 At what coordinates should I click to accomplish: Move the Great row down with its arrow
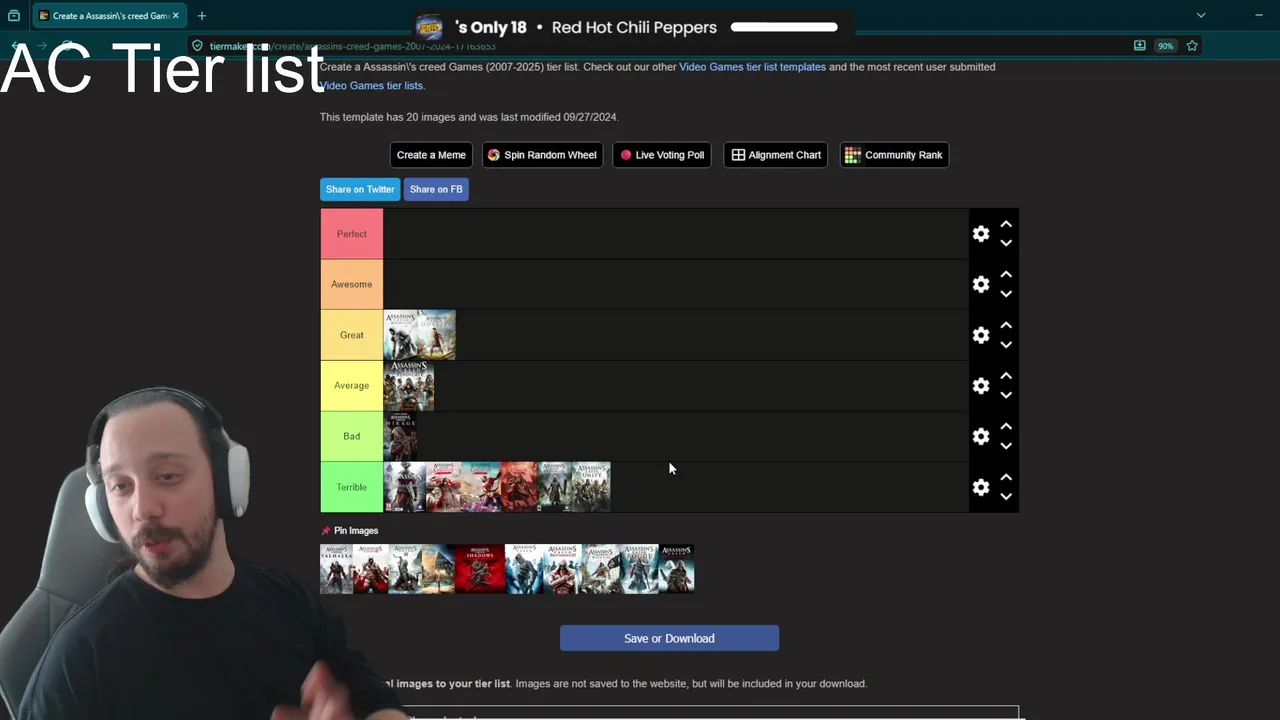point(1006,345)
